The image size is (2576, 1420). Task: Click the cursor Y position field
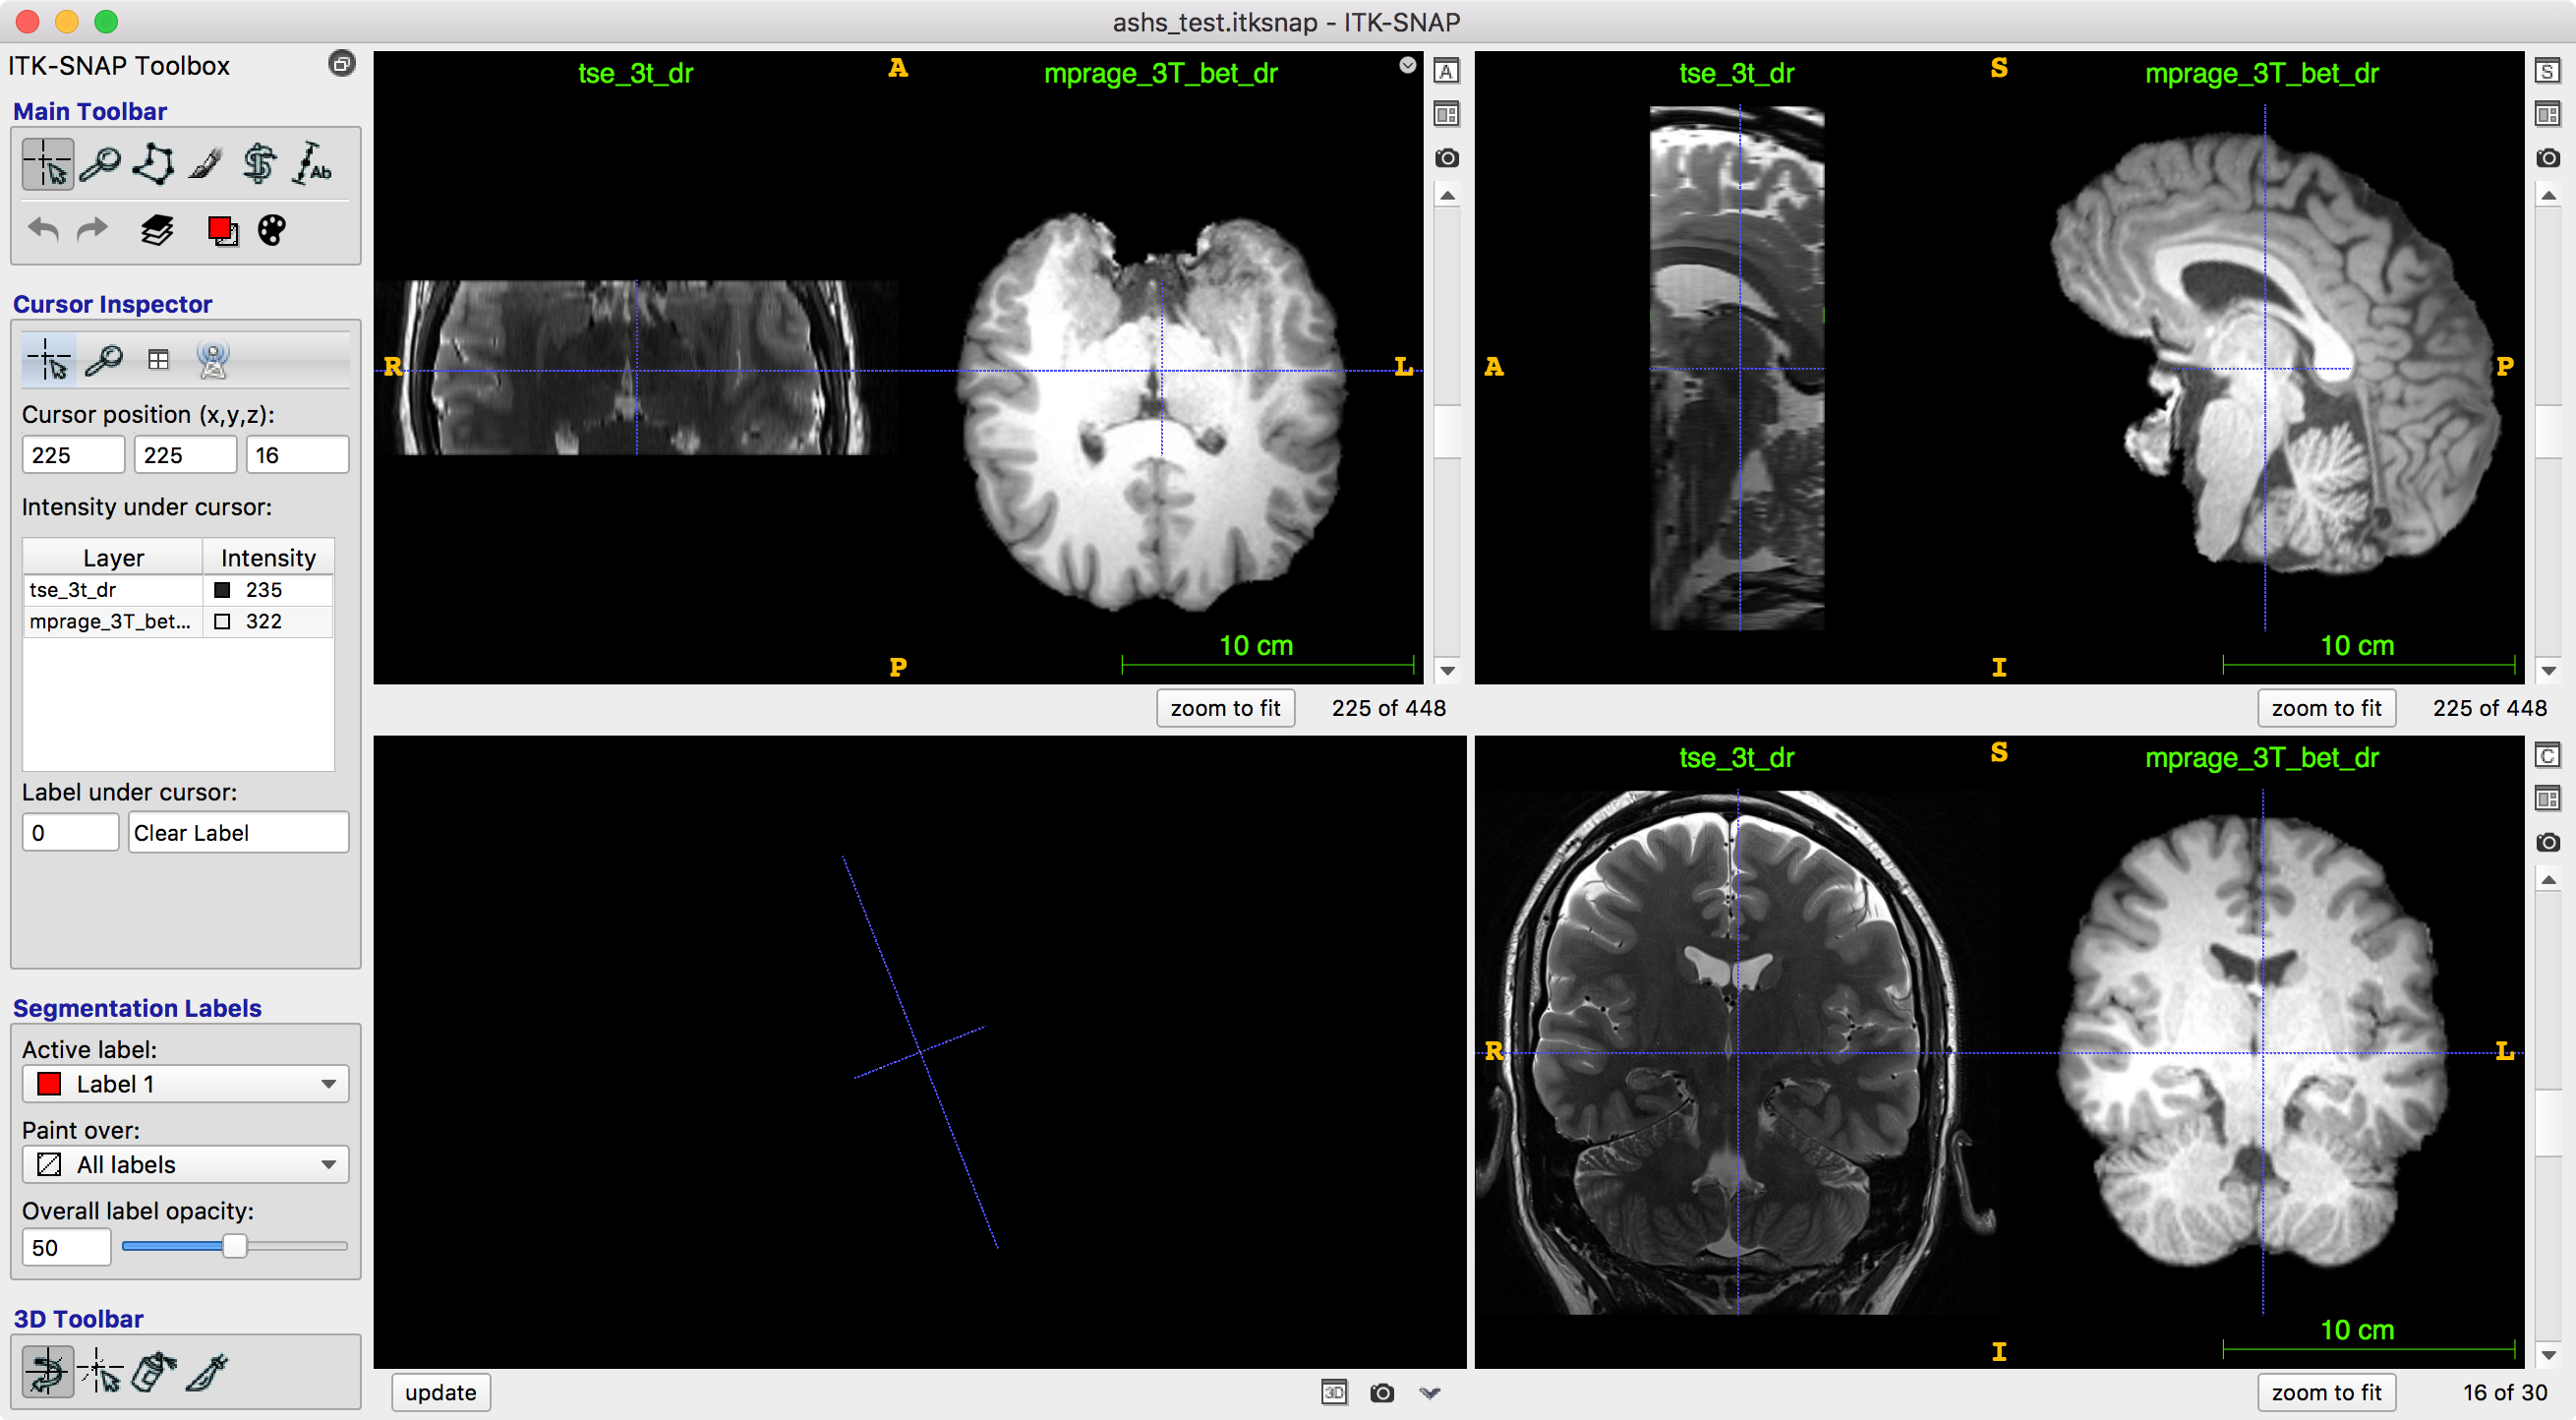(185, 455)
